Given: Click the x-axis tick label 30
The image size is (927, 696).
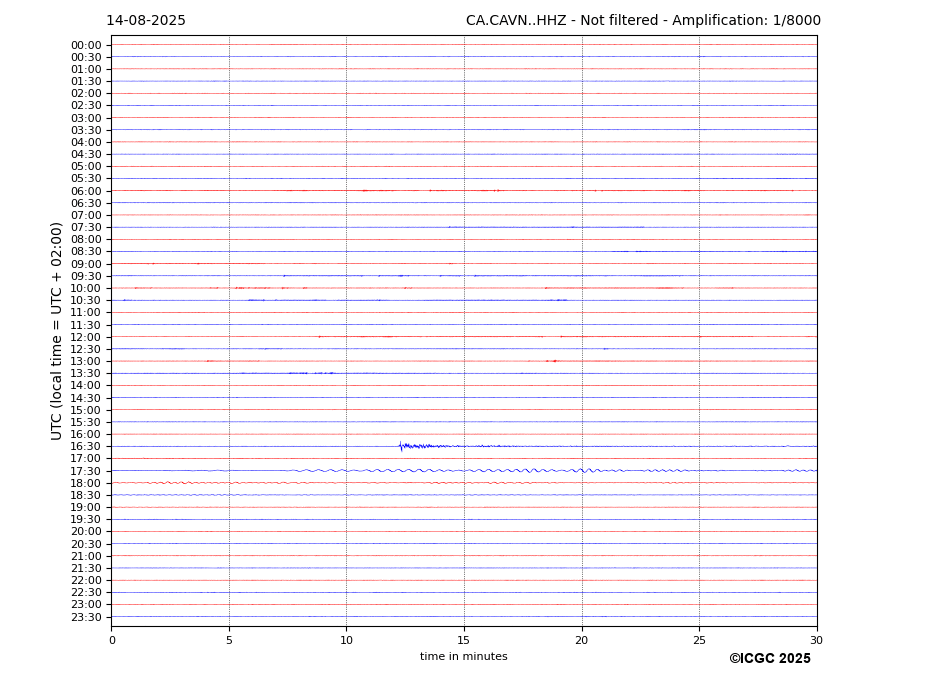Looking at the screenshot, I should (816, 640).
